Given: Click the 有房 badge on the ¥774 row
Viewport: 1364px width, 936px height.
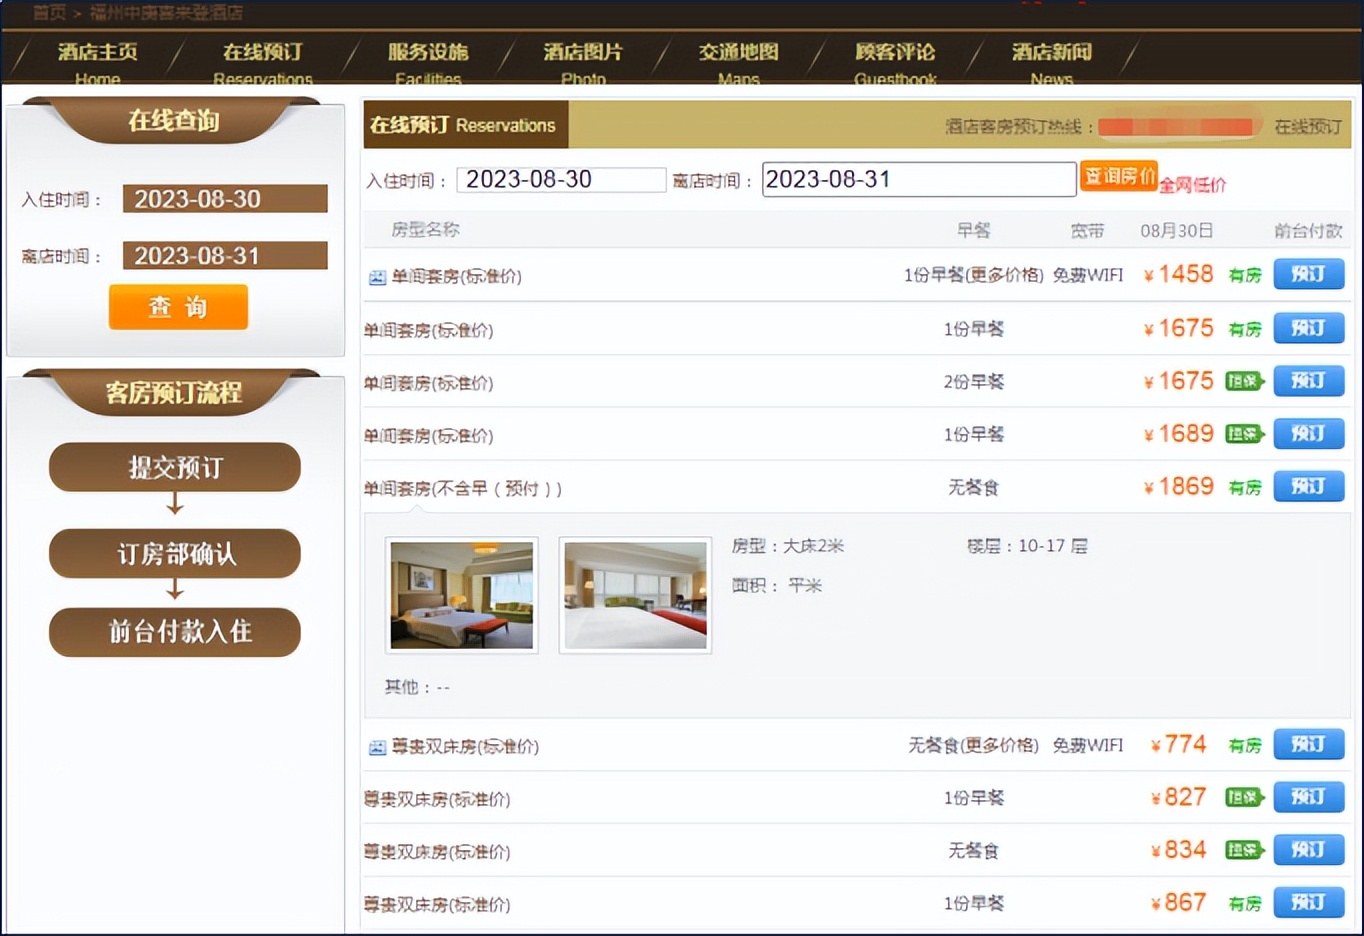Looking at the screenshot, I should point(1244,745).
